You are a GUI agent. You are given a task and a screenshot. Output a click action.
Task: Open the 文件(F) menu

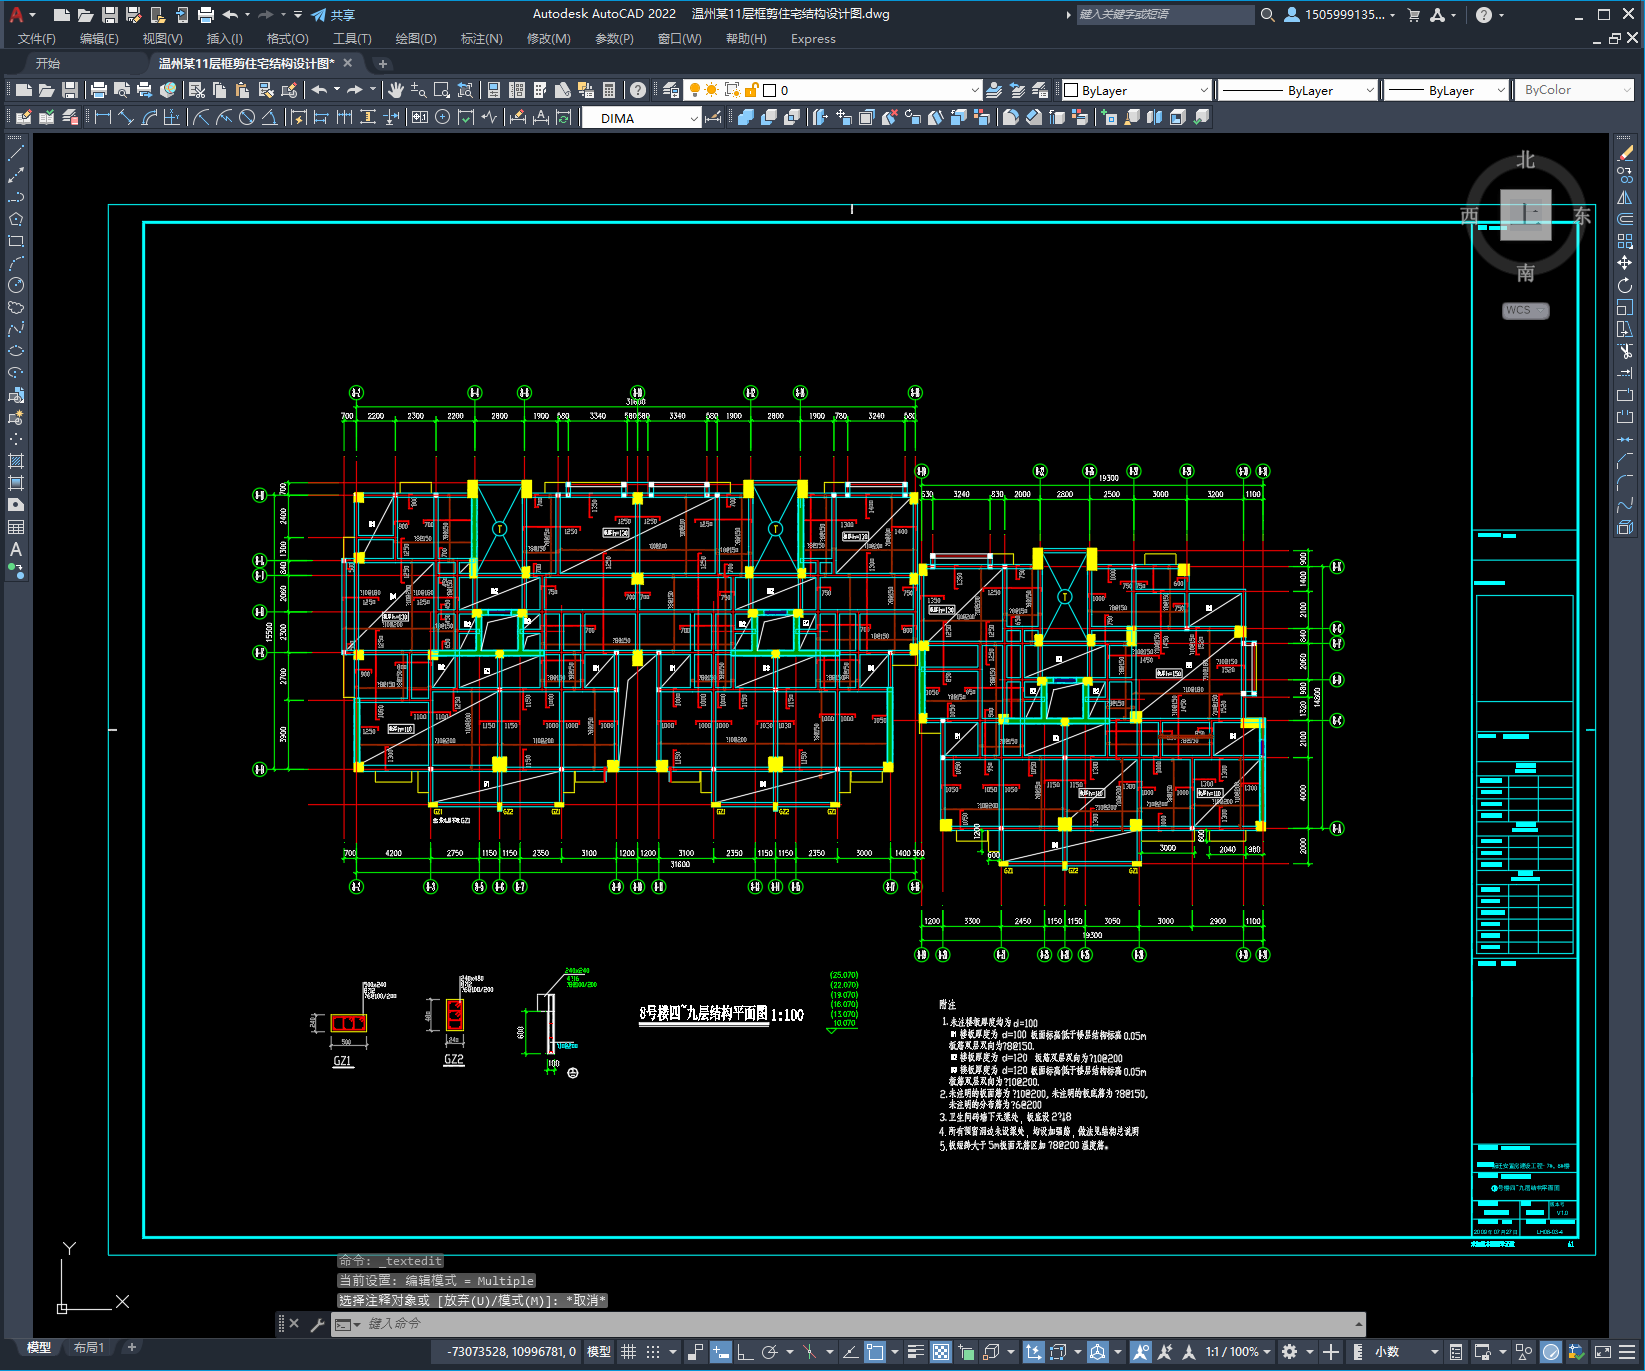(37, 39)
